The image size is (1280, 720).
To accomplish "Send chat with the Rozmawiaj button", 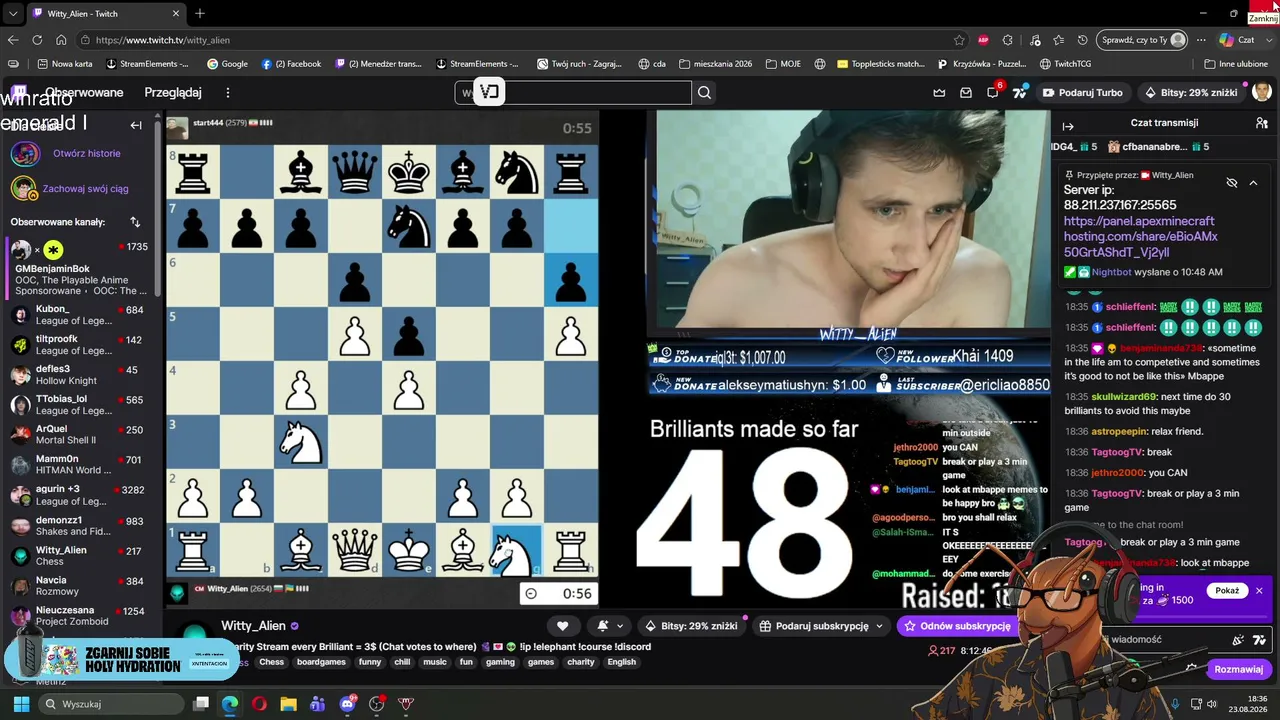I will 1239,669.
